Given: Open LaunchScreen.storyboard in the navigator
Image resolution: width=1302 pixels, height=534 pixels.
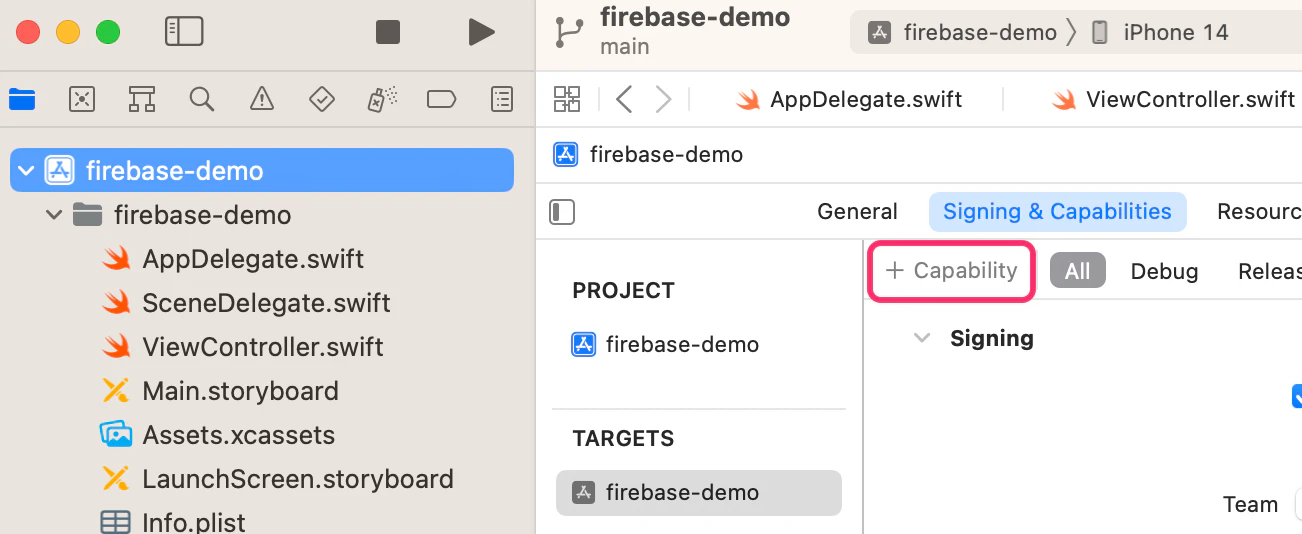Looking at the screenshot, I should pos(298,479).
